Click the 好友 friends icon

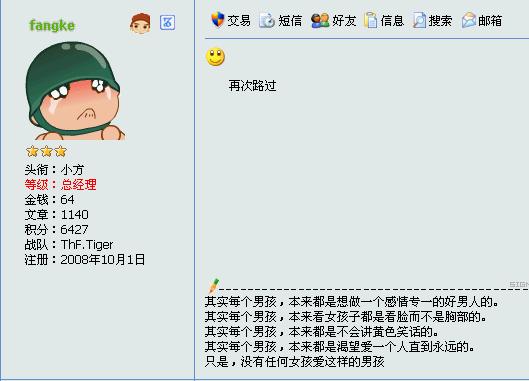tap(320, 21)
